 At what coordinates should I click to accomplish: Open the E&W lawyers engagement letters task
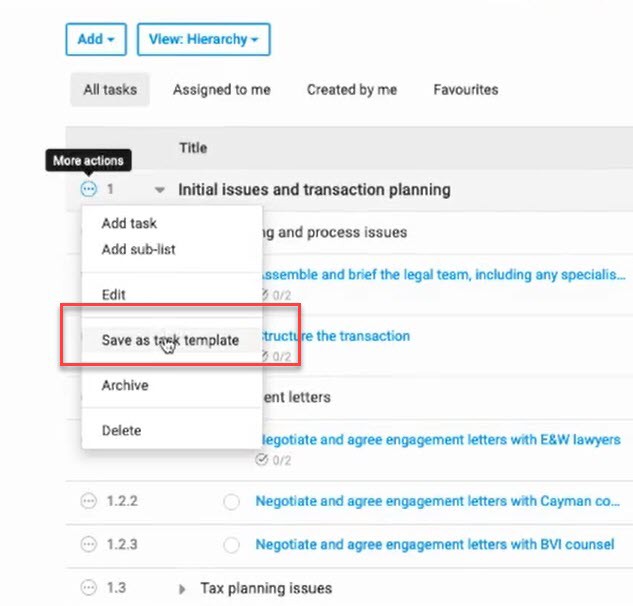440,440
